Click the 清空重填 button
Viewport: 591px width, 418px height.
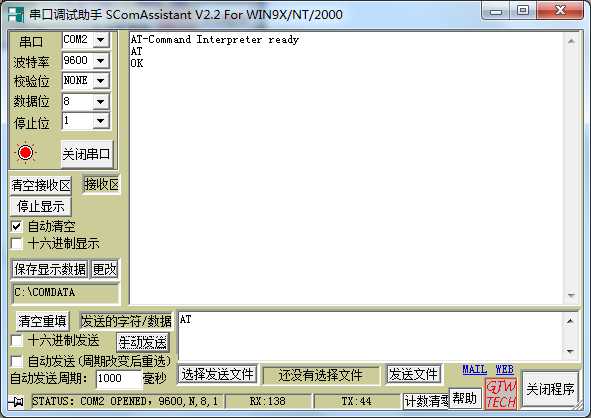tap(42, 321)
